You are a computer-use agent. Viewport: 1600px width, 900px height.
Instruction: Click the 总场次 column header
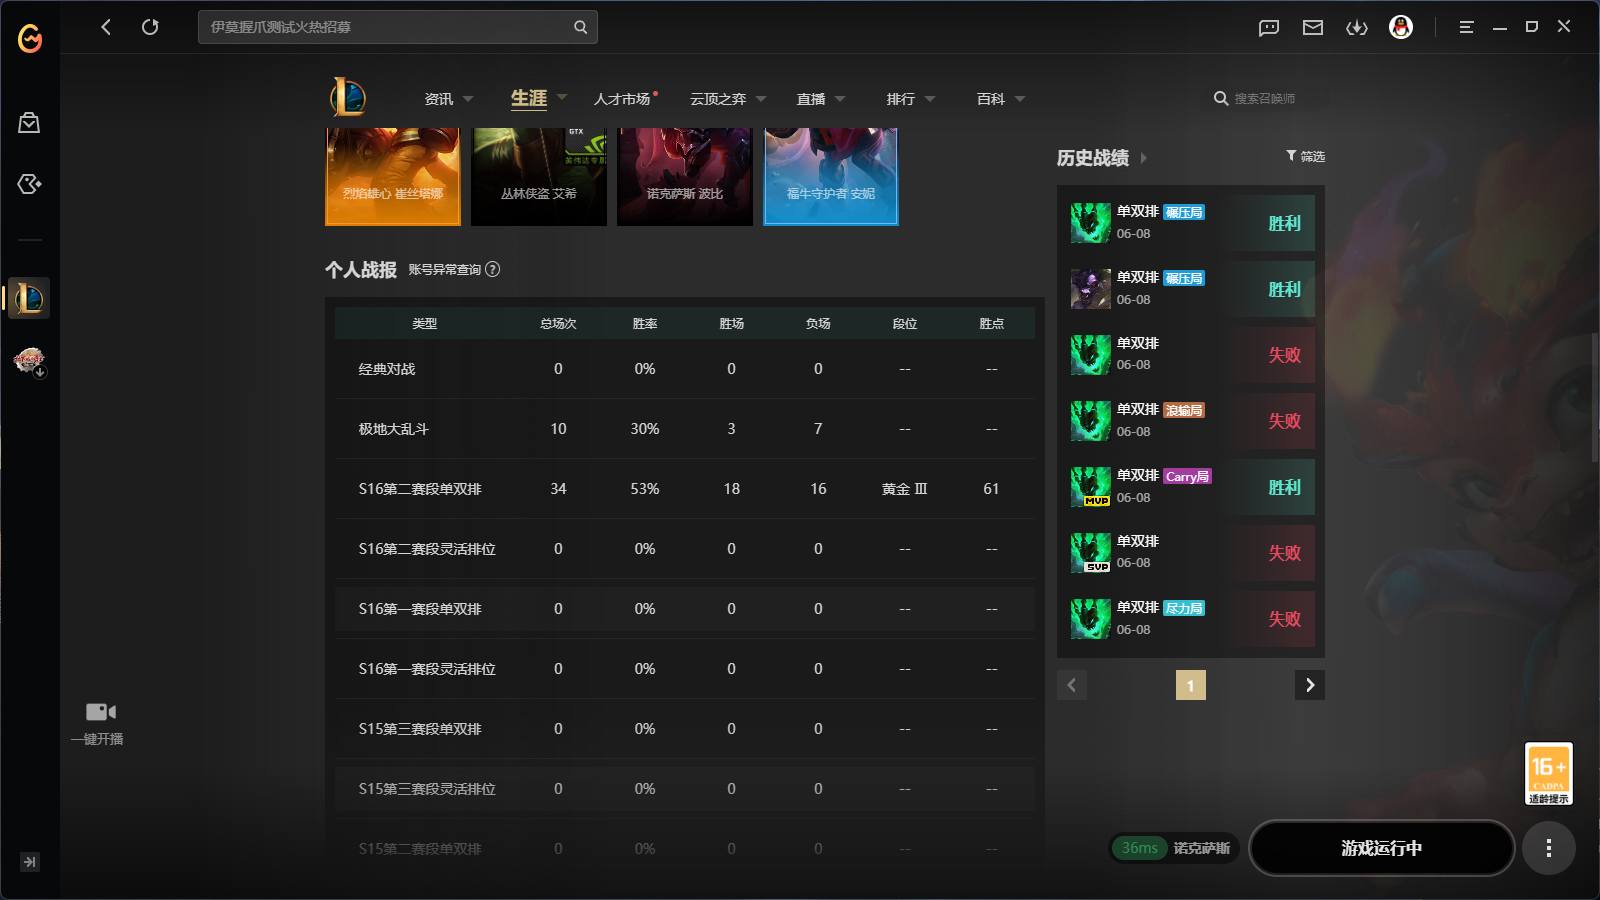tap(558, 324)
